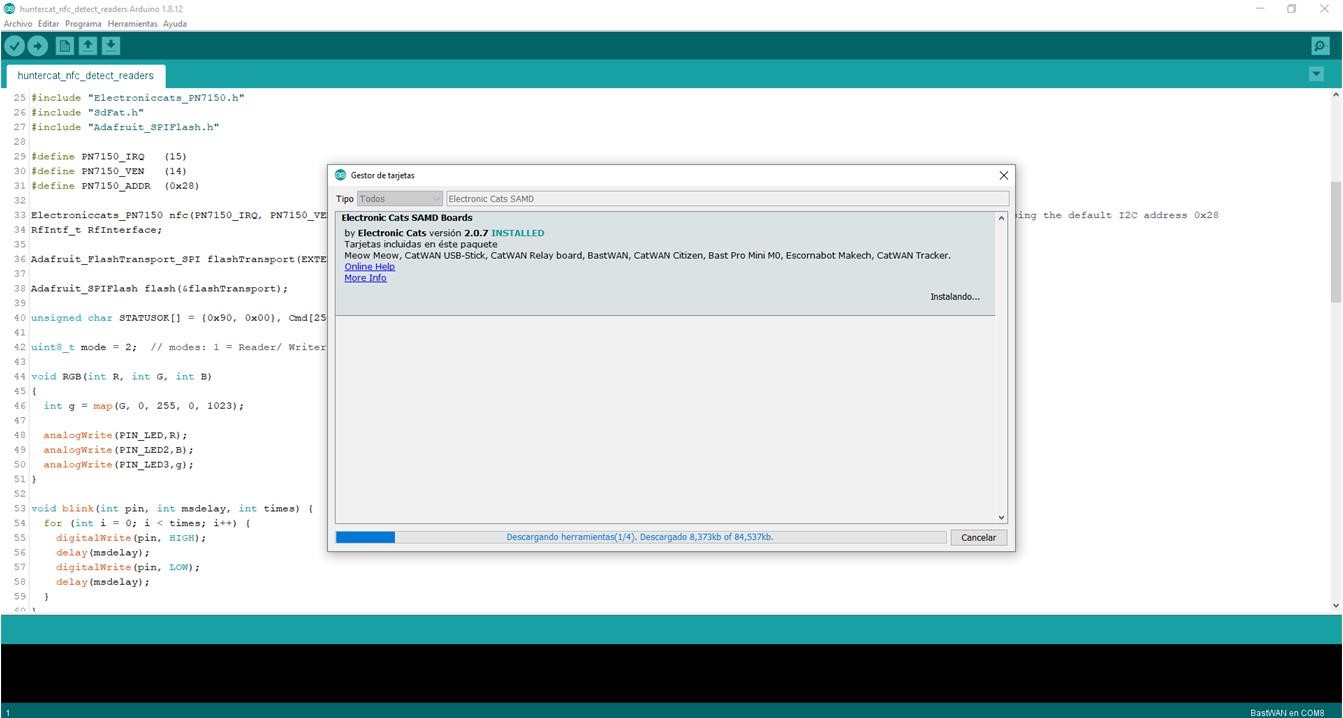Click the 'Instalando...' status text
Image resolution: width=1343 pixels, height=718 pixels.
[955, 297]
